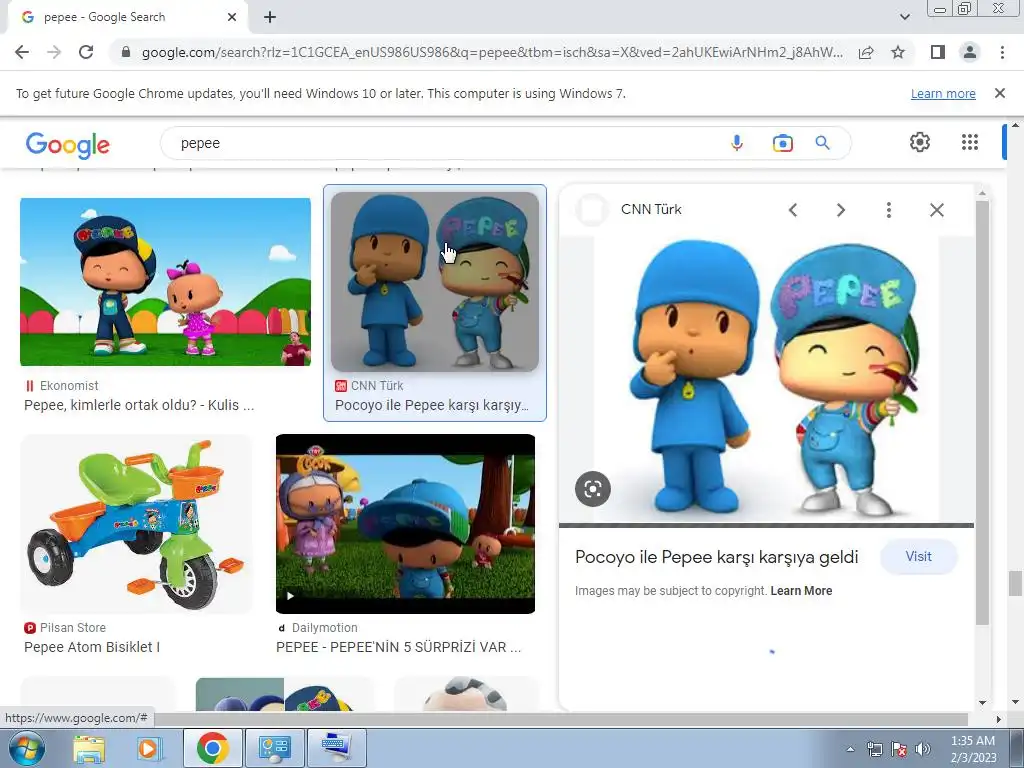Go back to the previous page

pyautogui.click(x=22, y=52)
